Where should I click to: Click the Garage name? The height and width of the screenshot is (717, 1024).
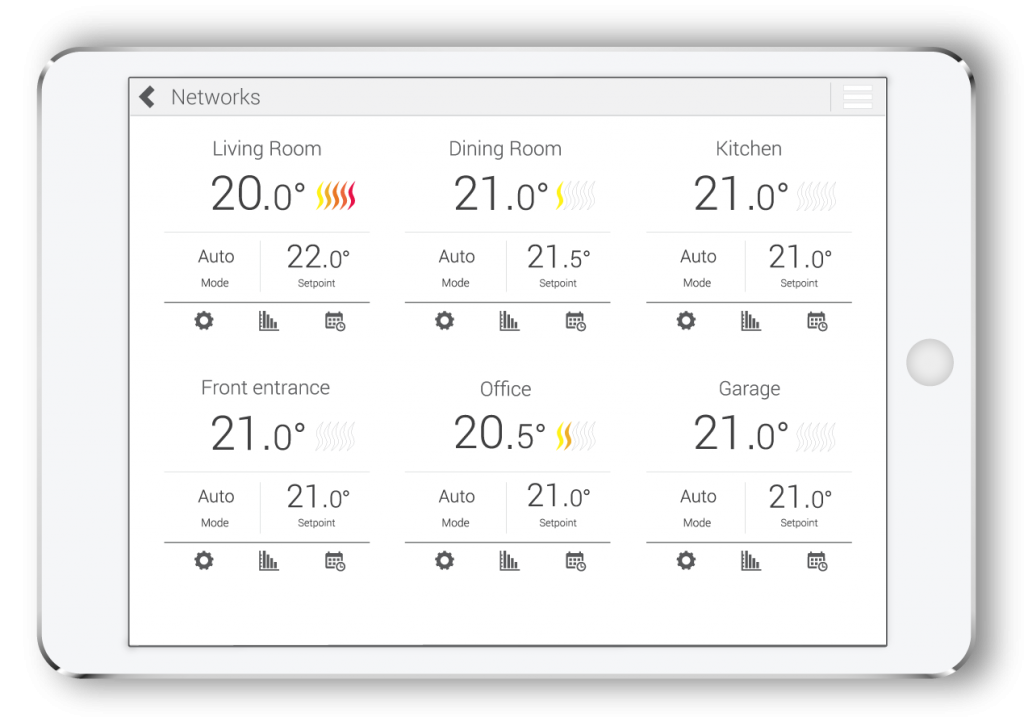click(x=749, y=389)
